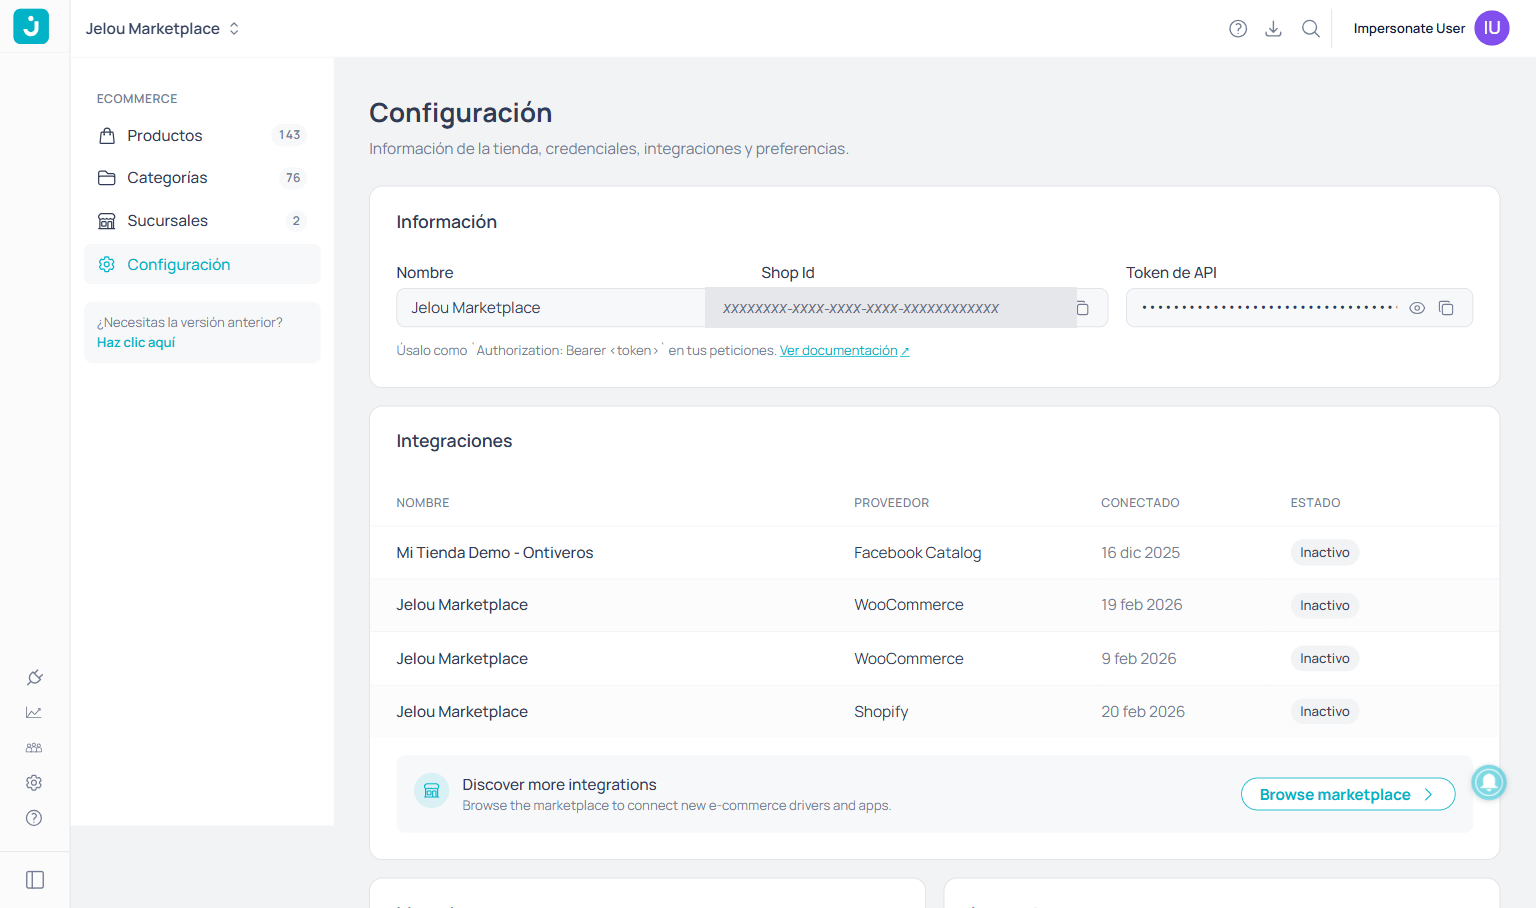Select Configuración in the sidebar menu

click(202, 264)
